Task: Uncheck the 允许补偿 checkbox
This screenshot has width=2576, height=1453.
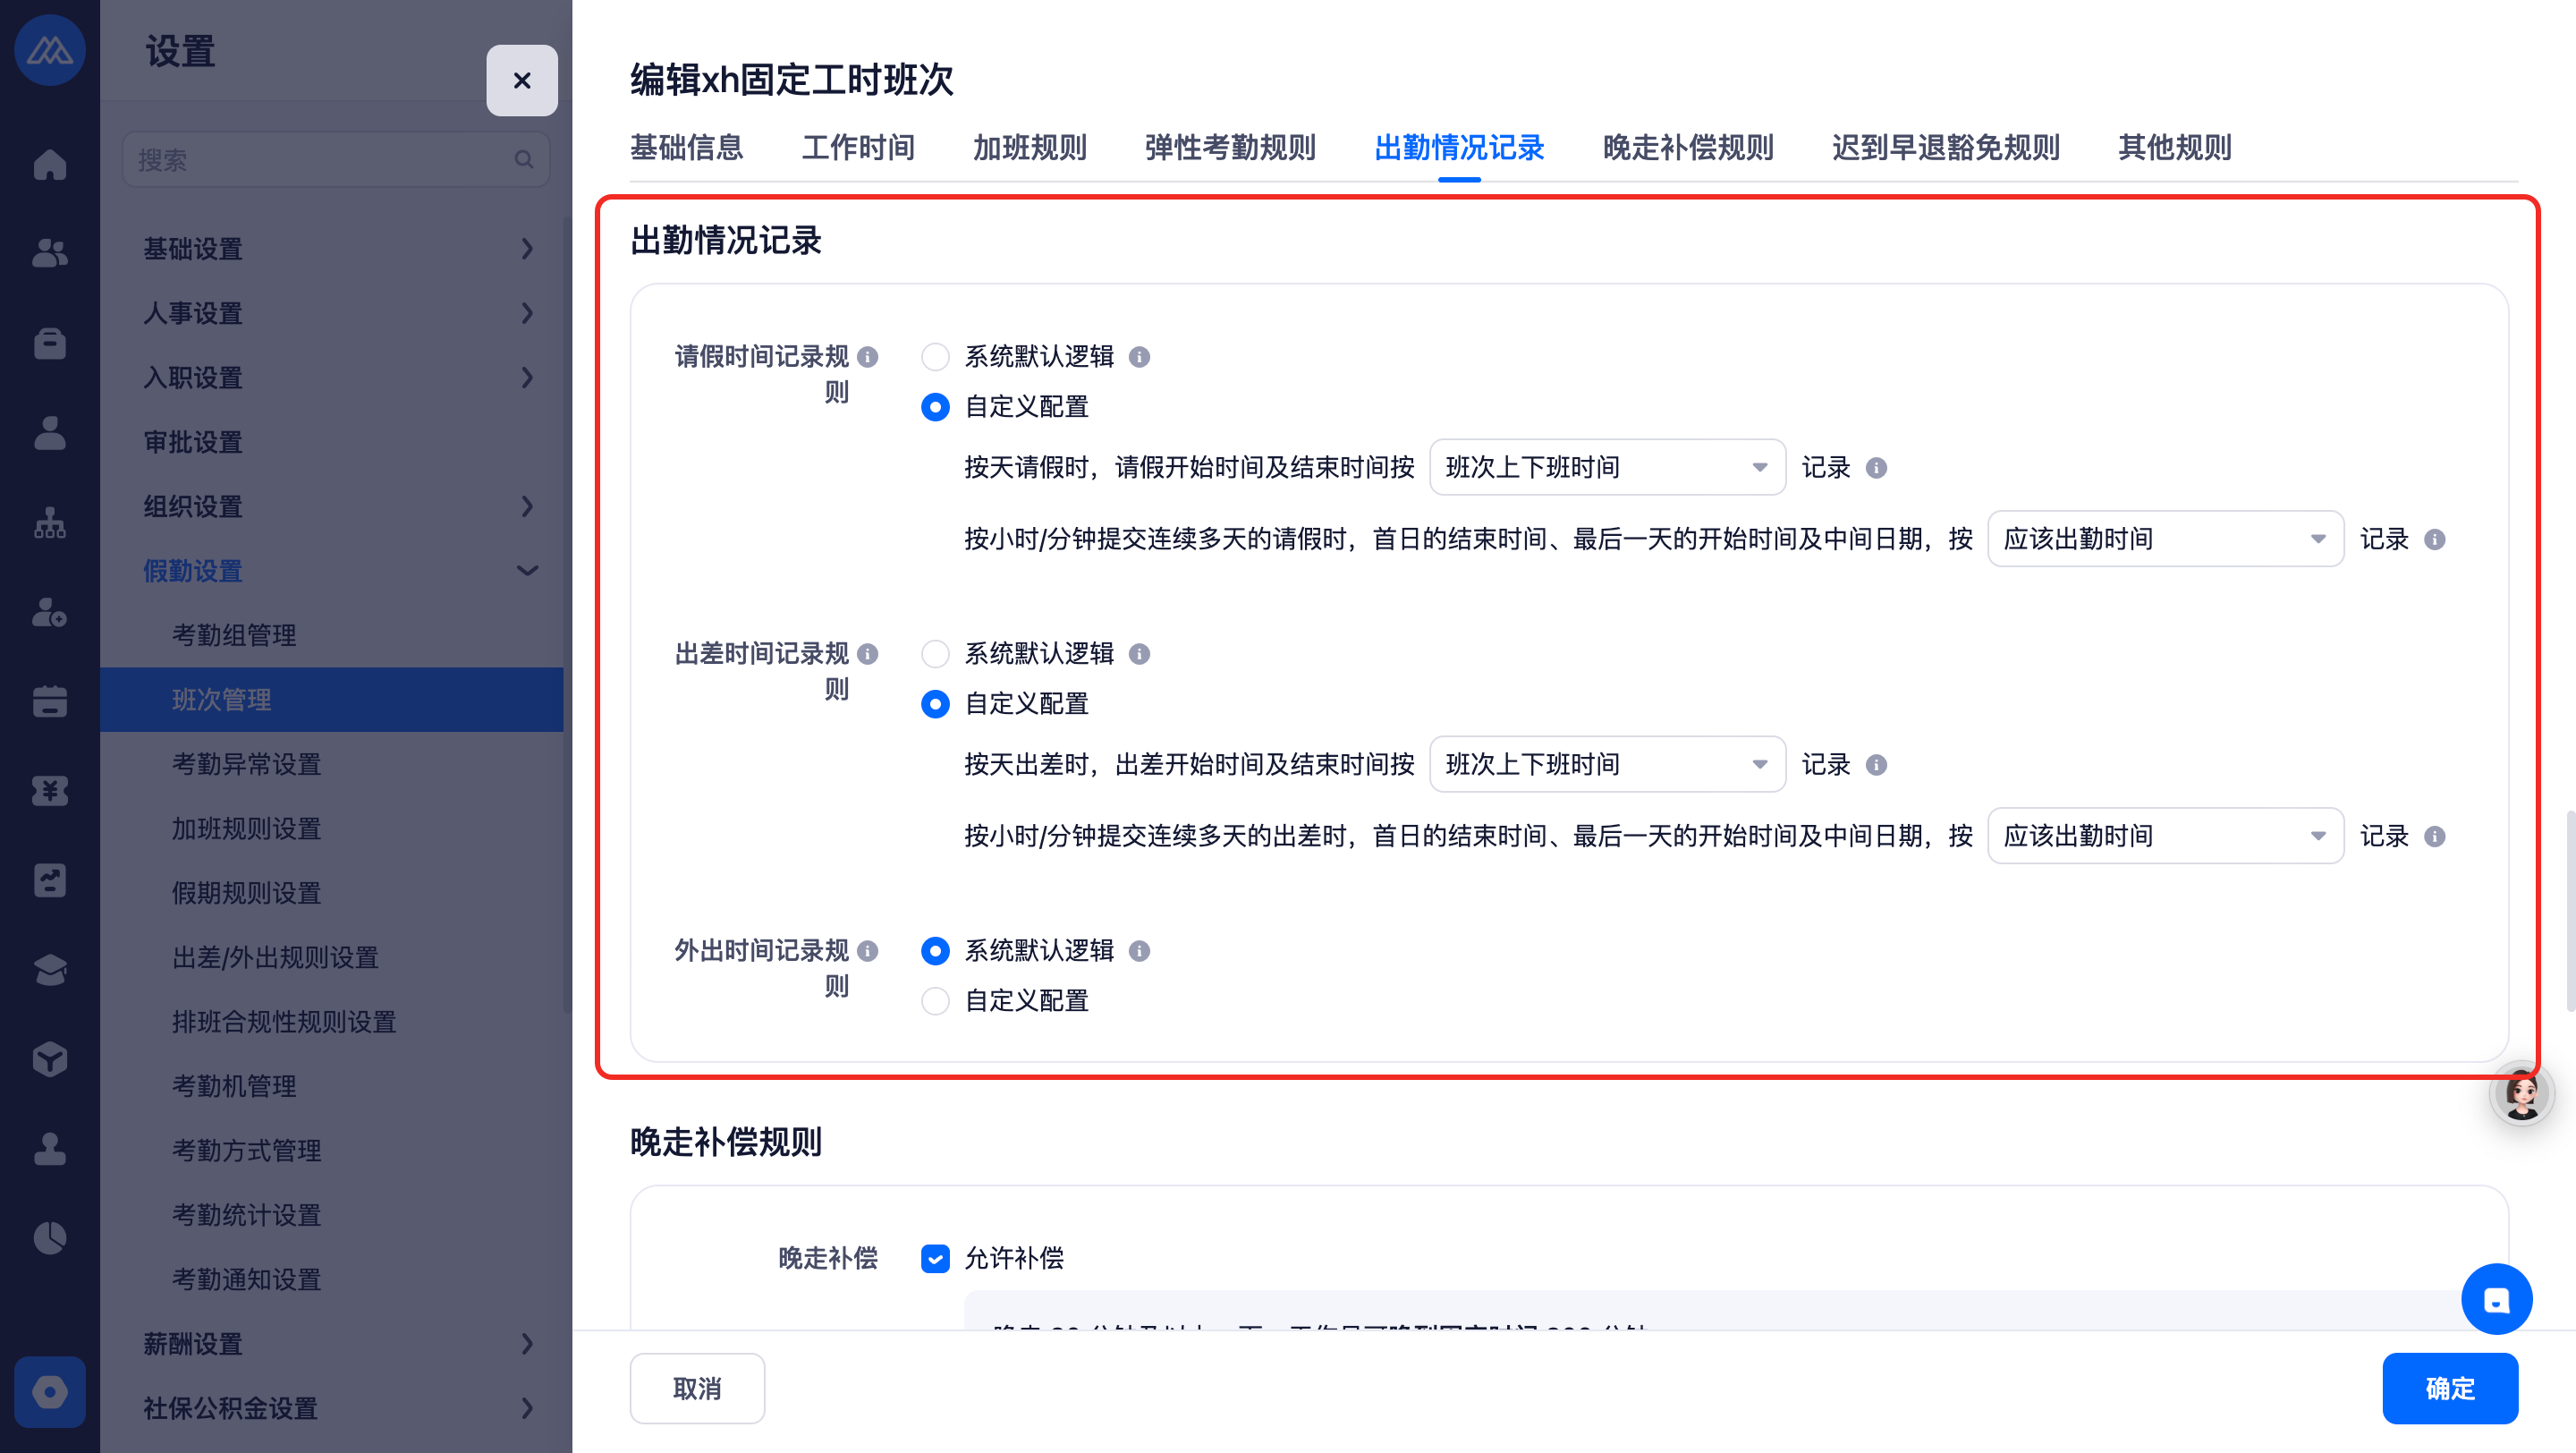Action: tap(935, 1258)
